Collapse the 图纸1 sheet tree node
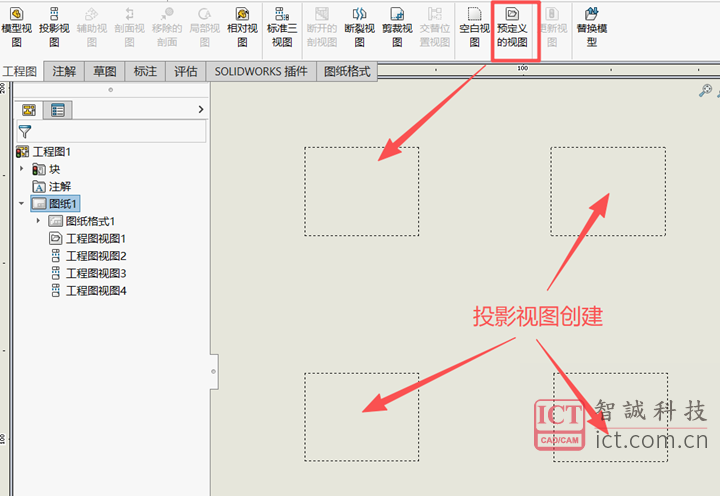Image resolution: width=720 pixels, height=496 pixels. (21, 203)
